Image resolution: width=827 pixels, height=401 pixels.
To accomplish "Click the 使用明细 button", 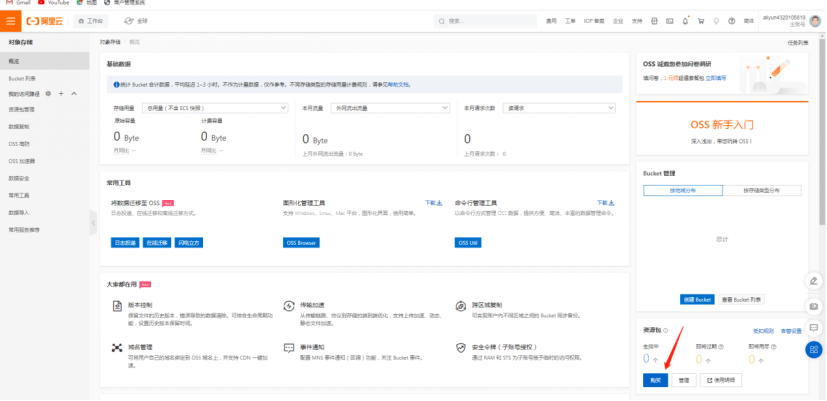I will (721, 380).
